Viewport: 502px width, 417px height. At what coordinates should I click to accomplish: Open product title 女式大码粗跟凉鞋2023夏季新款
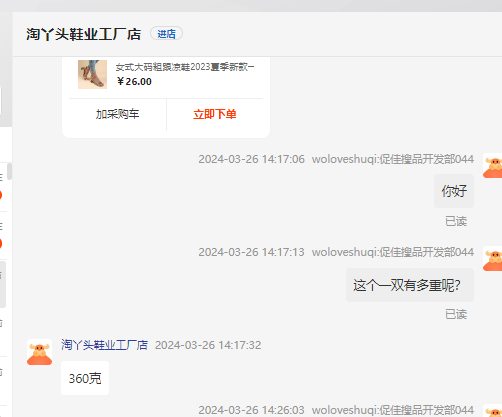[x=185, y=67]
